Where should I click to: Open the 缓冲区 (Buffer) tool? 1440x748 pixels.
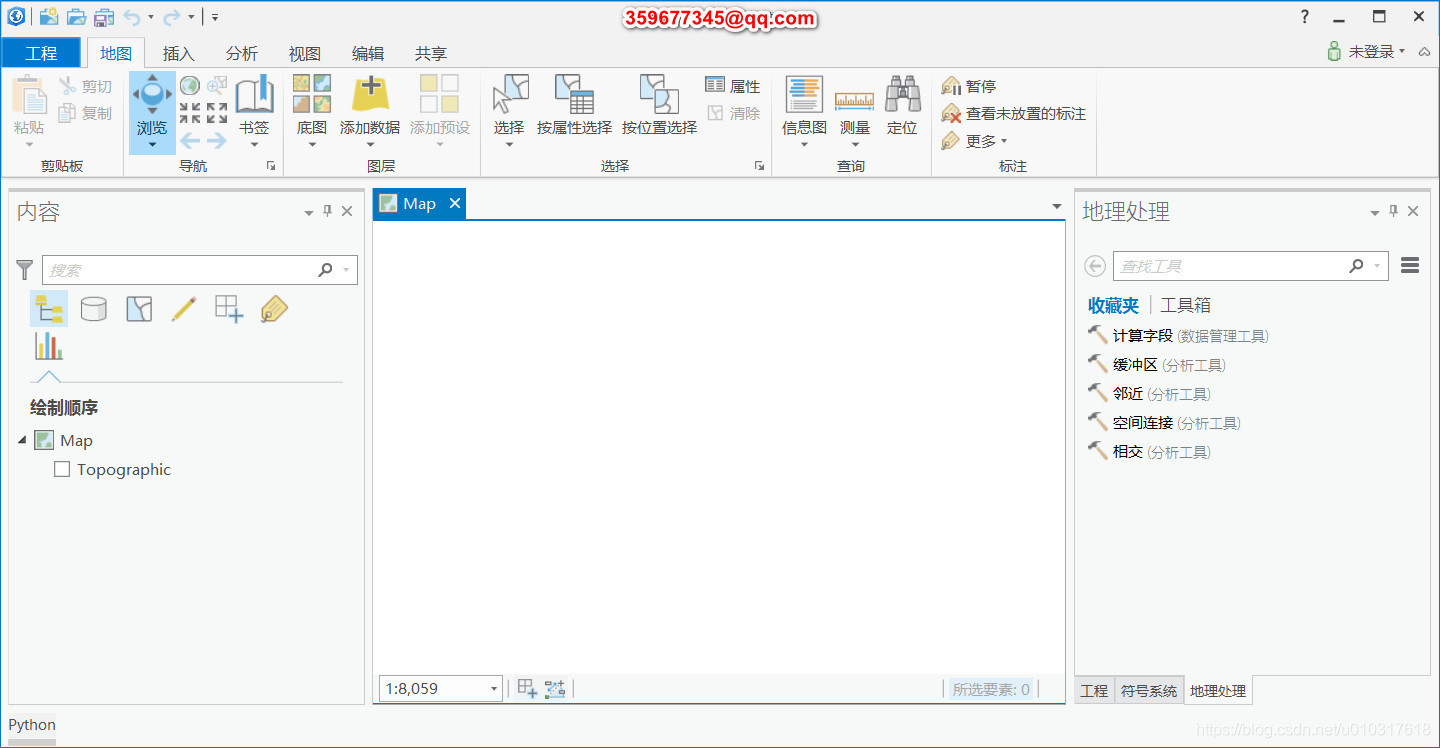tap(1156, 365)
